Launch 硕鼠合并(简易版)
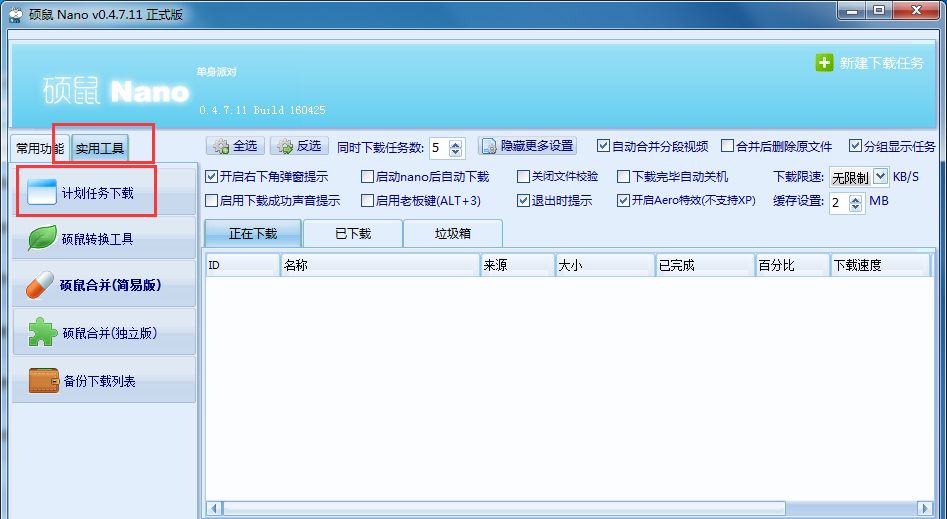This screenshot has width=947, height=519. [x=104, y=285]
